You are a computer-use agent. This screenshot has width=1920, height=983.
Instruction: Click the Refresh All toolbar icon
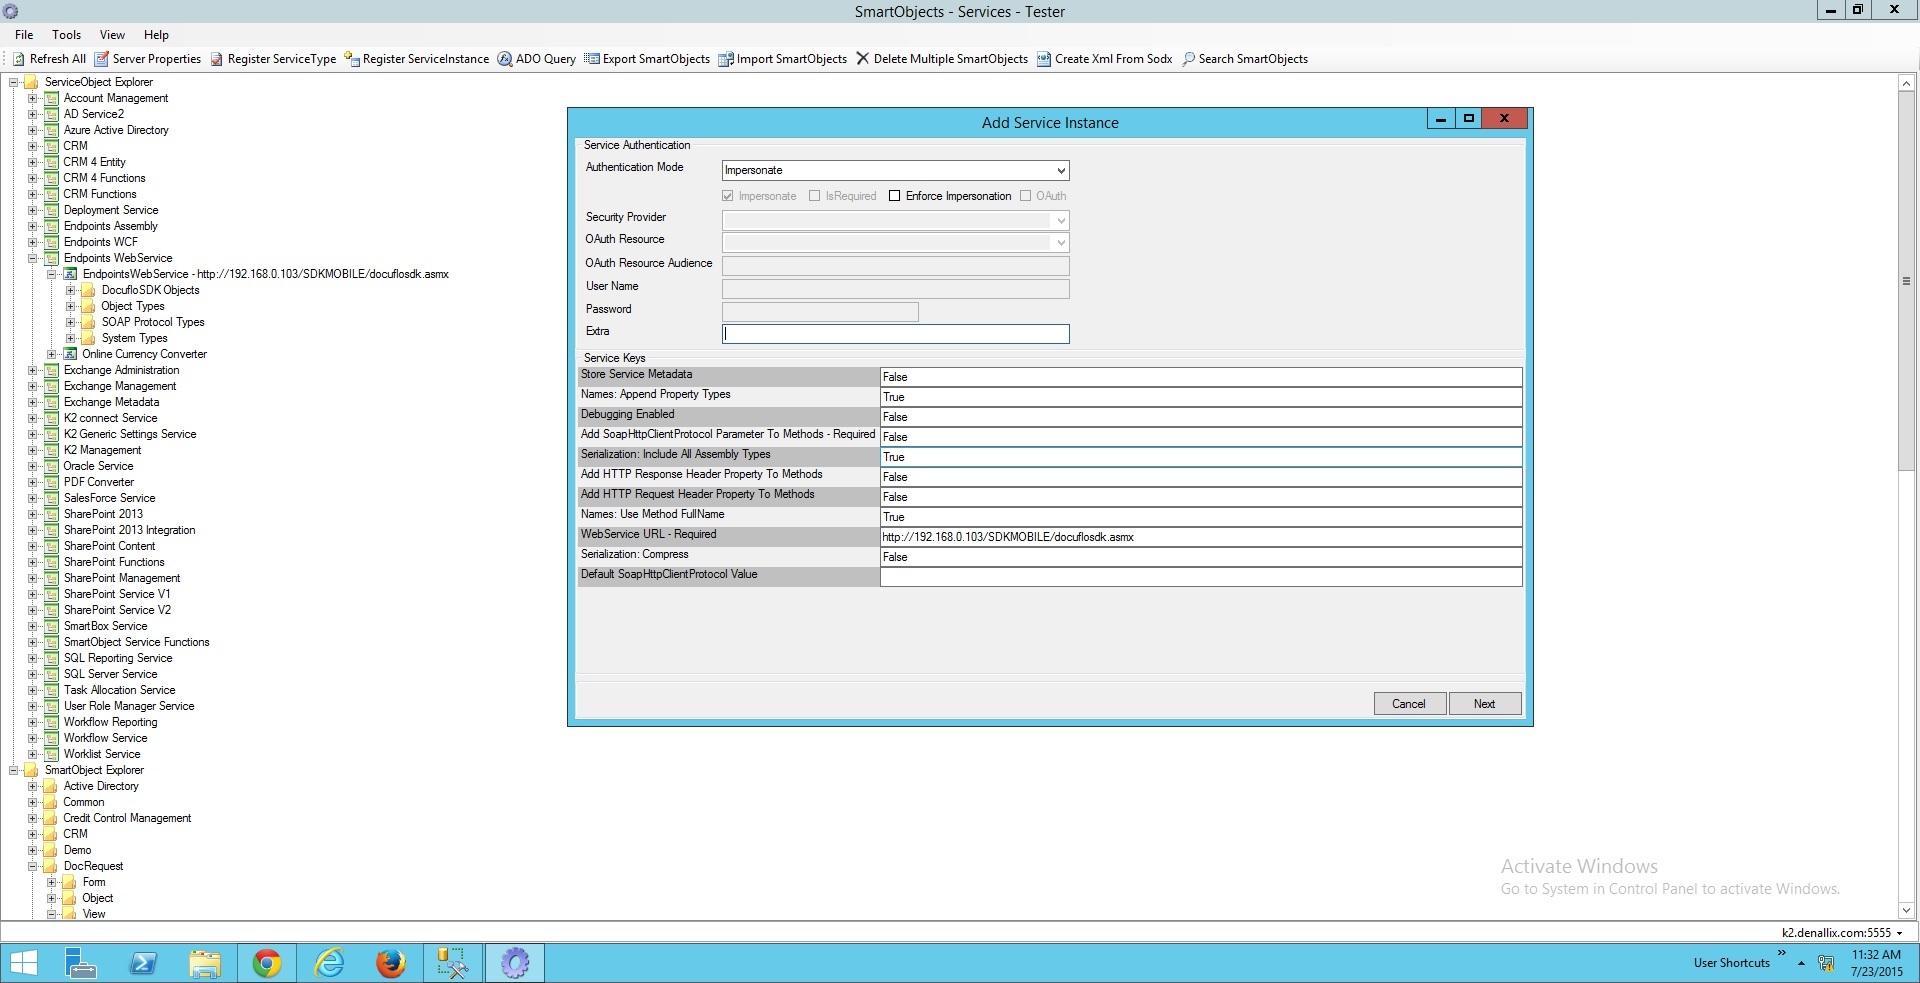(x=18, y=59)
